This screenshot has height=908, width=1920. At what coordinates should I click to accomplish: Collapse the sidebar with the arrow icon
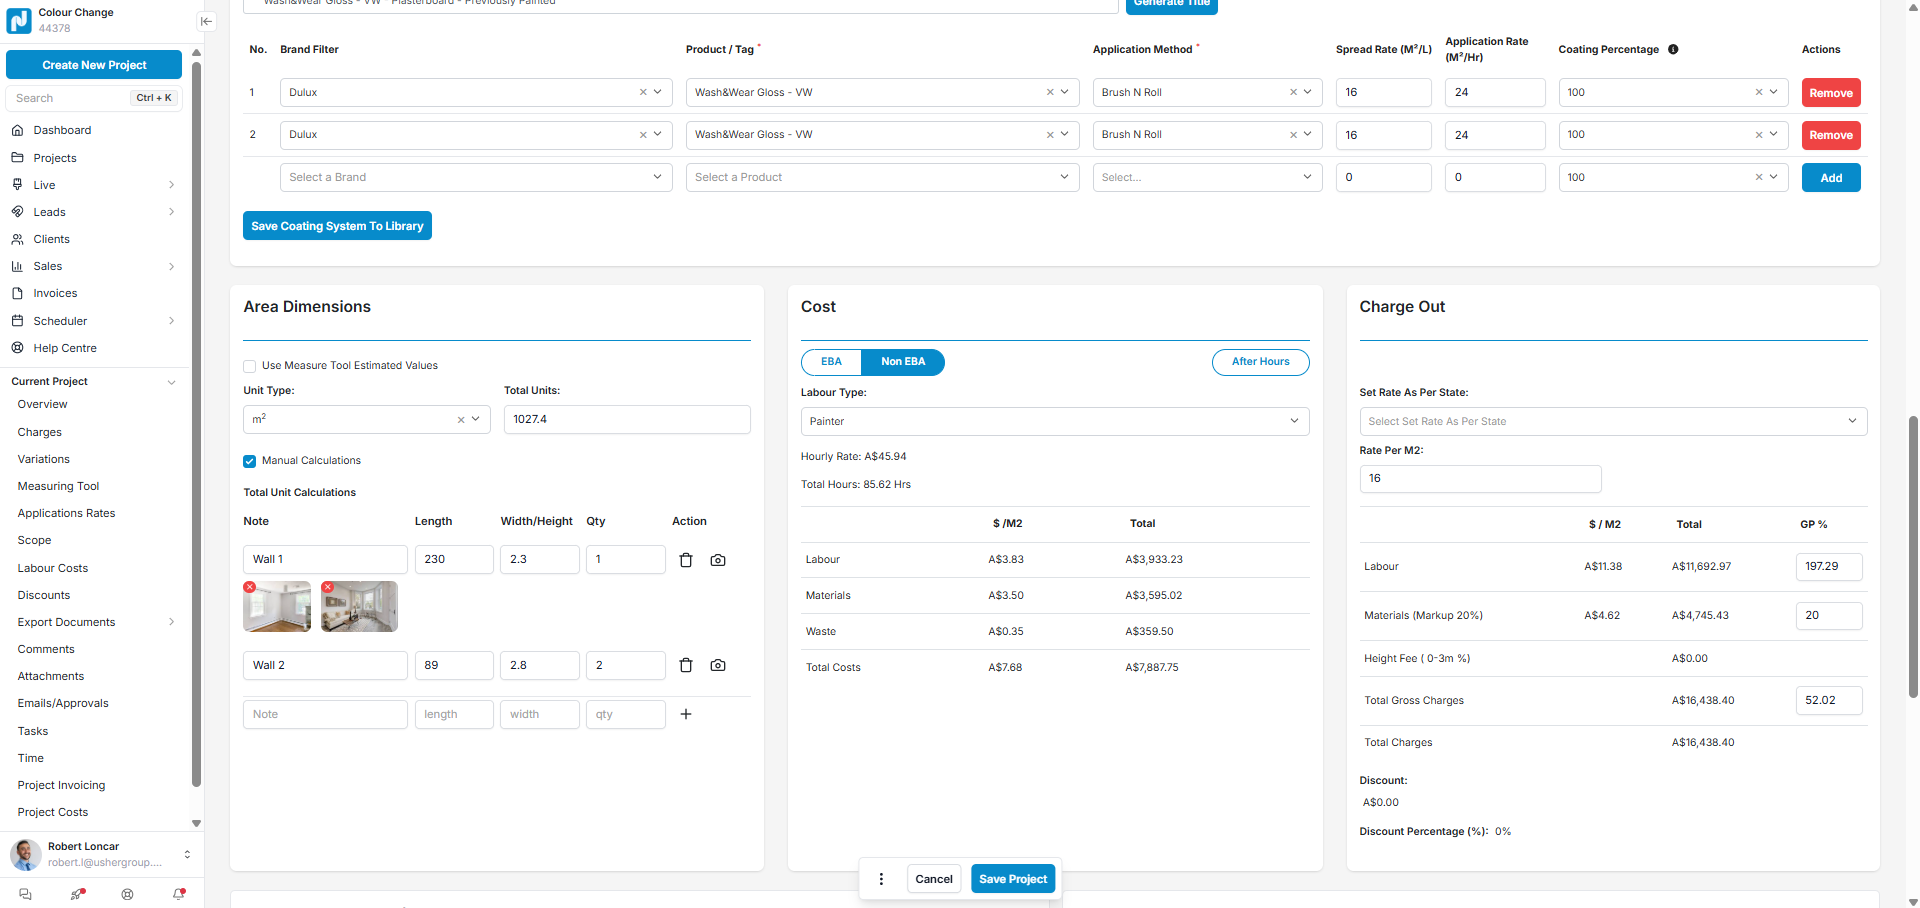206,21
